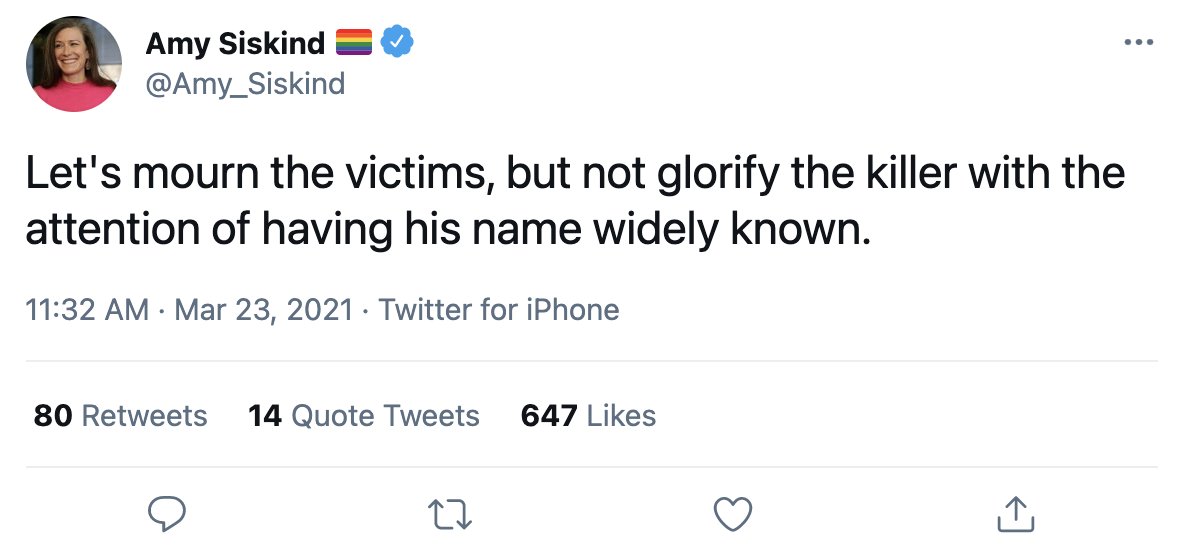Screen dimensions: 1186x558
Task: Click the Mar 23, 2021 date
Action: point(263,310)
